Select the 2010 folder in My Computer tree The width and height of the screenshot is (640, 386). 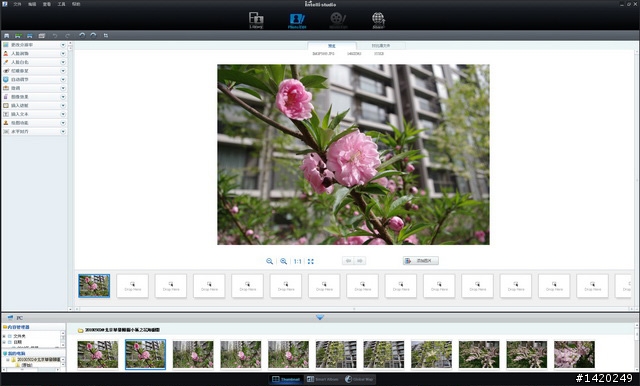click(36, 359)
